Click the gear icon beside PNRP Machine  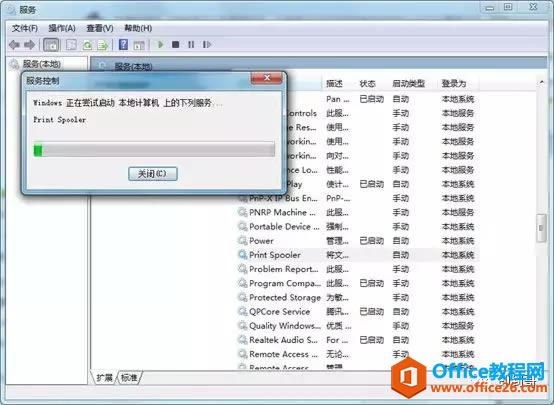coord(243,212)
